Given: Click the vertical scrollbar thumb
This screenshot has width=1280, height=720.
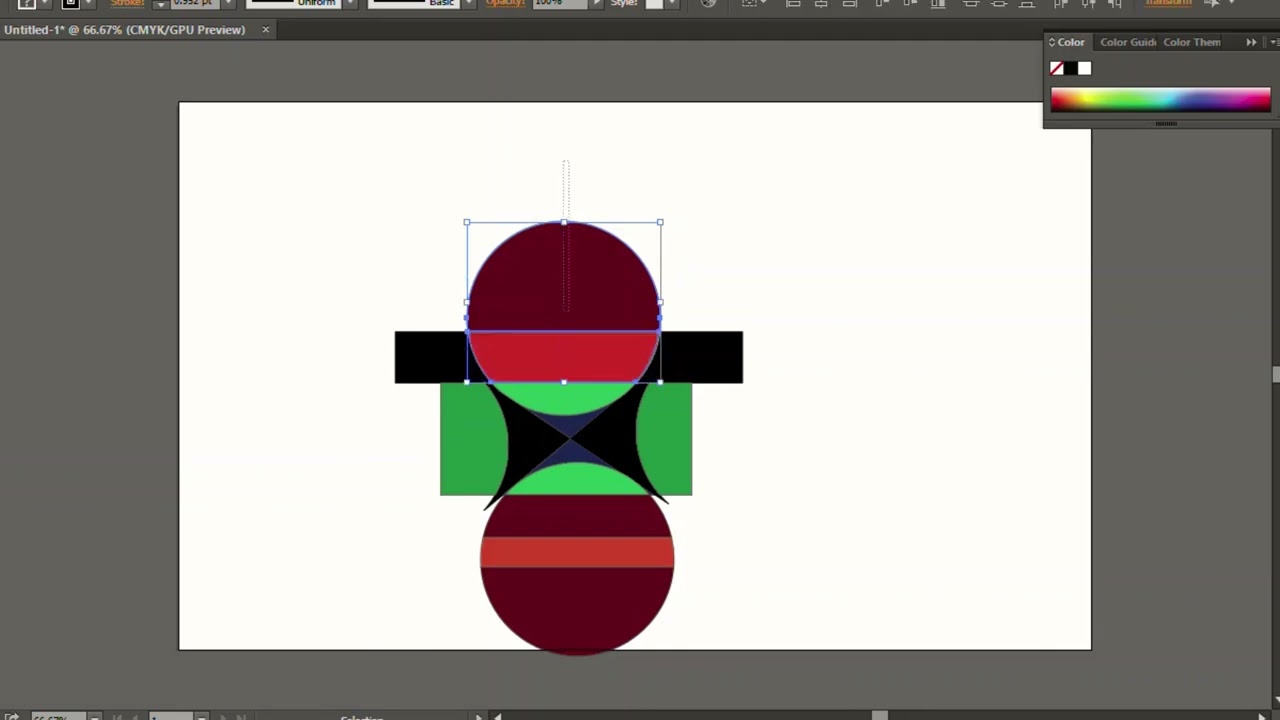Looking at the screenshot, I should pyautogui.click(x=1275, y=374).
